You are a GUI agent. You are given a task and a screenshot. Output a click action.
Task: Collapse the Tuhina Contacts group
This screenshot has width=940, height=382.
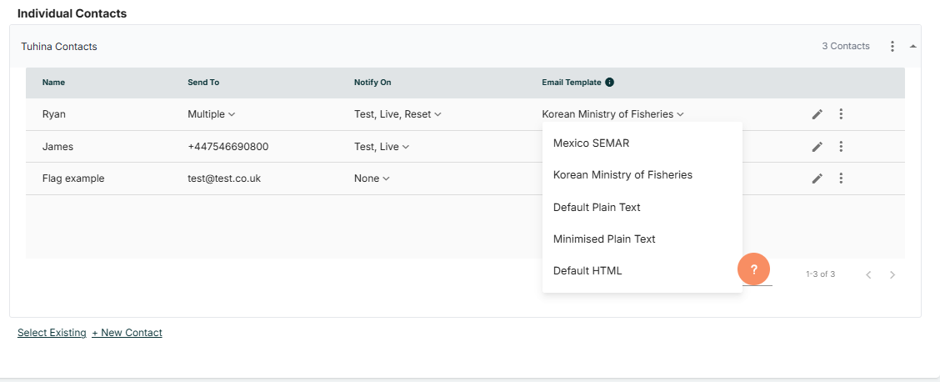[x=913, y=46]
